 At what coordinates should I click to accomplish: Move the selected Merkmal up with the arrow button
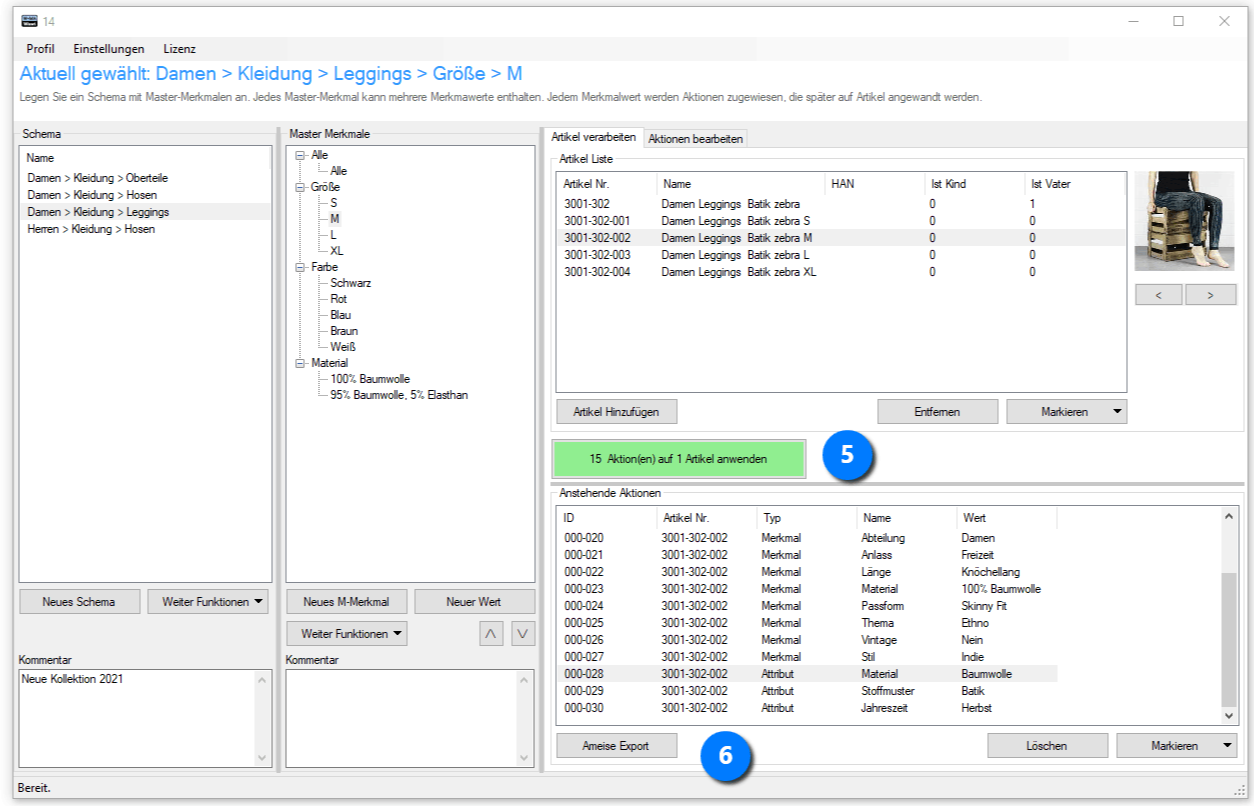pyautogui.click(x=491, y=634)
